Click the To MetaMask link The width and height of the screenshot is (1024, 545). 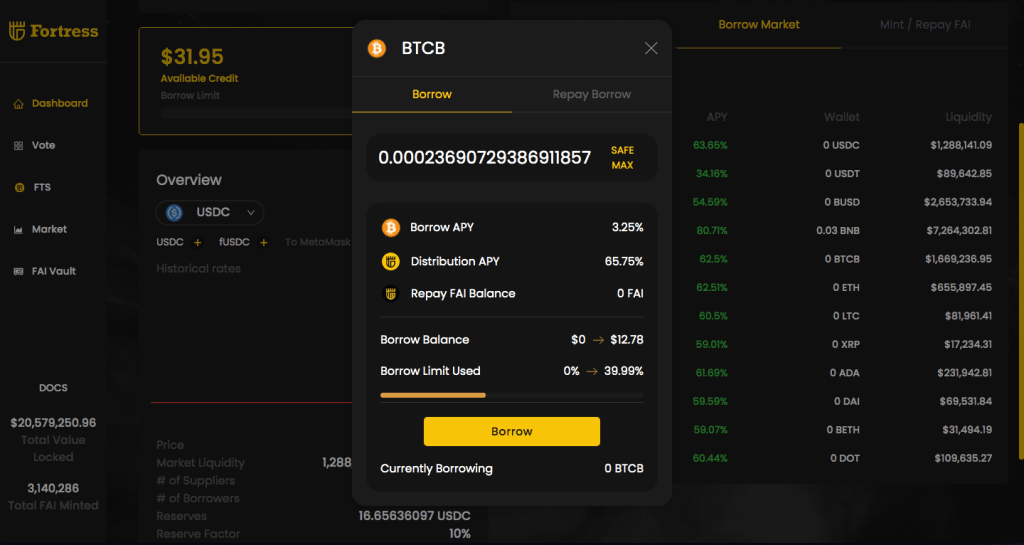click(317, 242)
